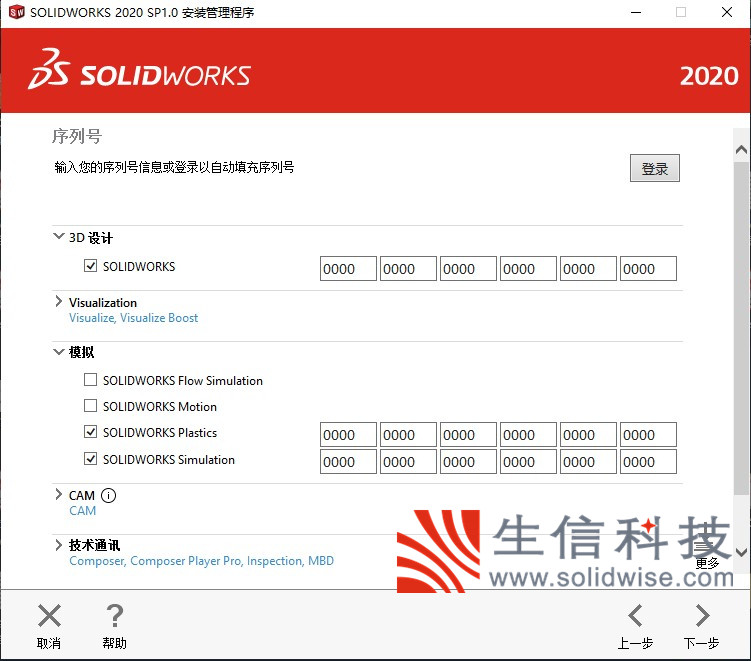This screenshot has width=751, height=661.
Task: Click fifth SOLIDWORKS serial number field
Action: [x=588, y=269]
